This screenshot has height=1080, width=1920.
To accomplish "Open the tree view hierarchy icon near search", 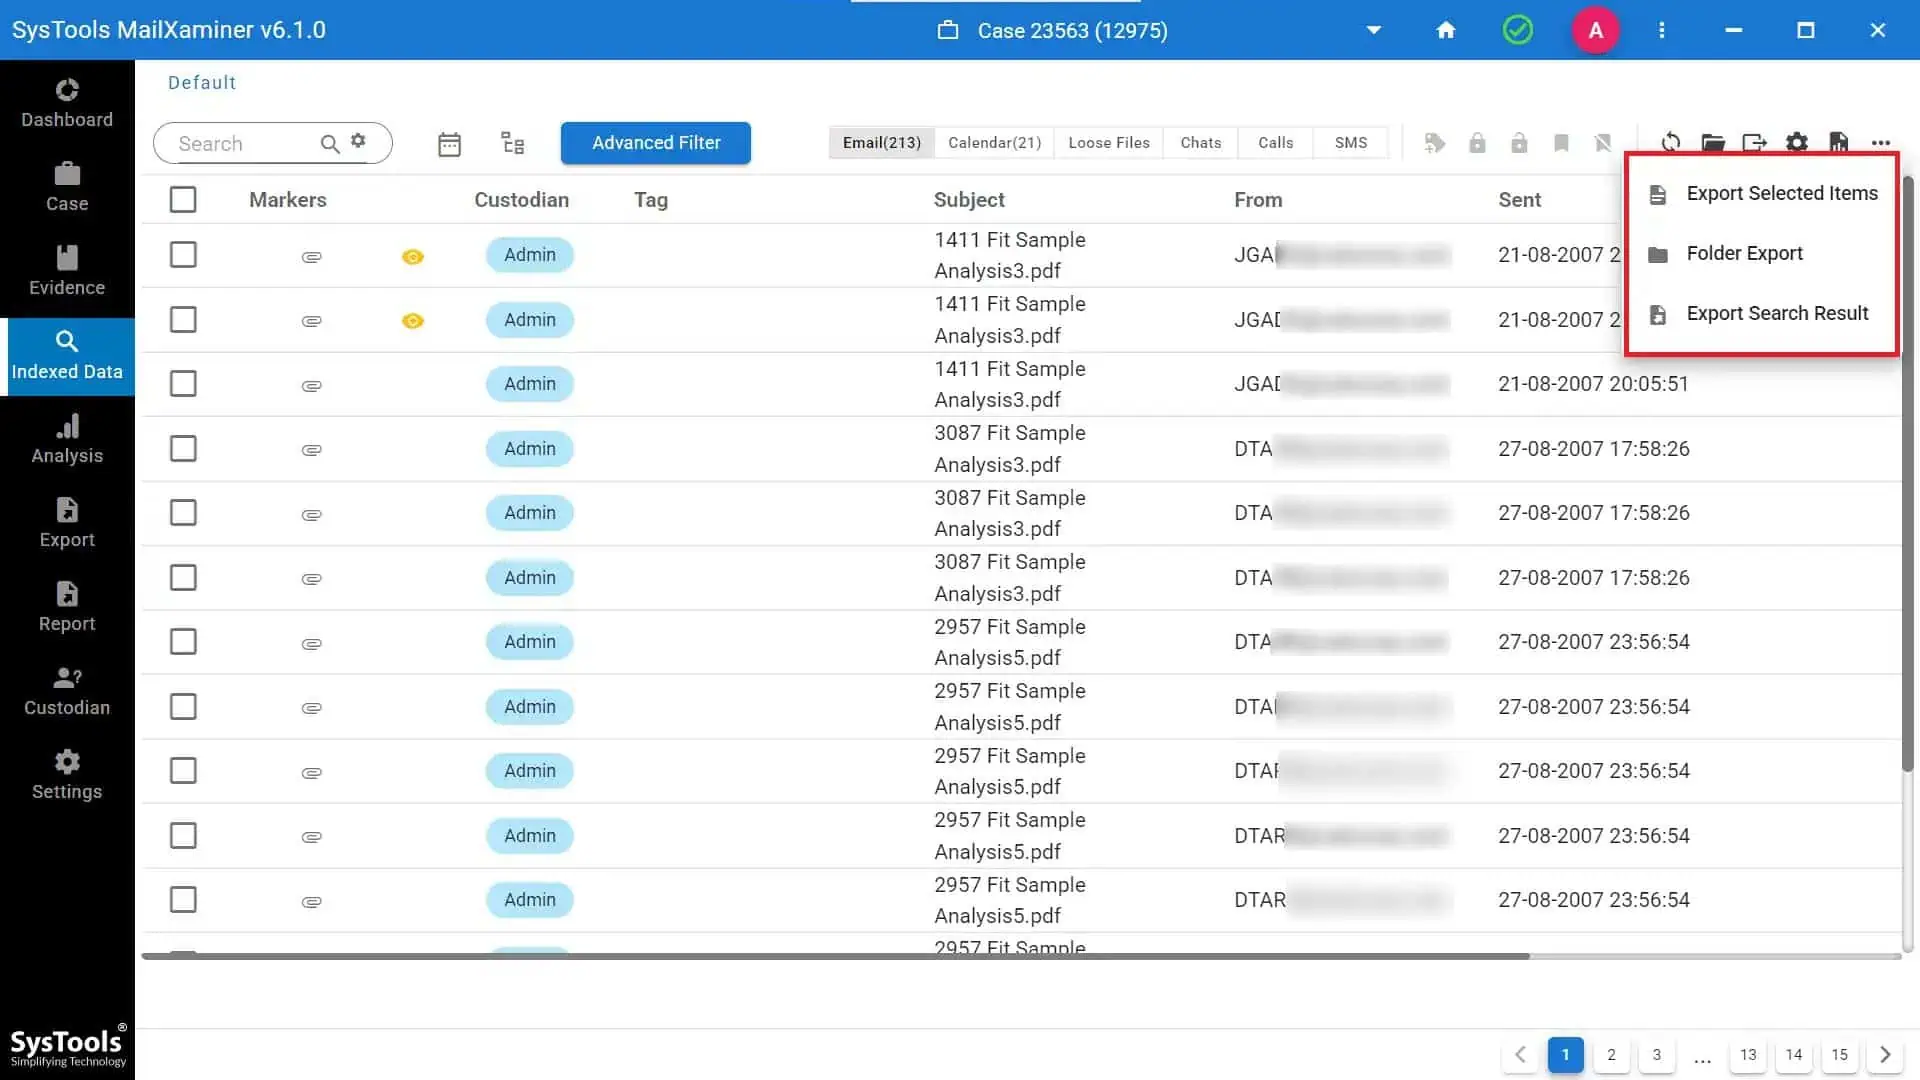I will [x=512, y=143].
